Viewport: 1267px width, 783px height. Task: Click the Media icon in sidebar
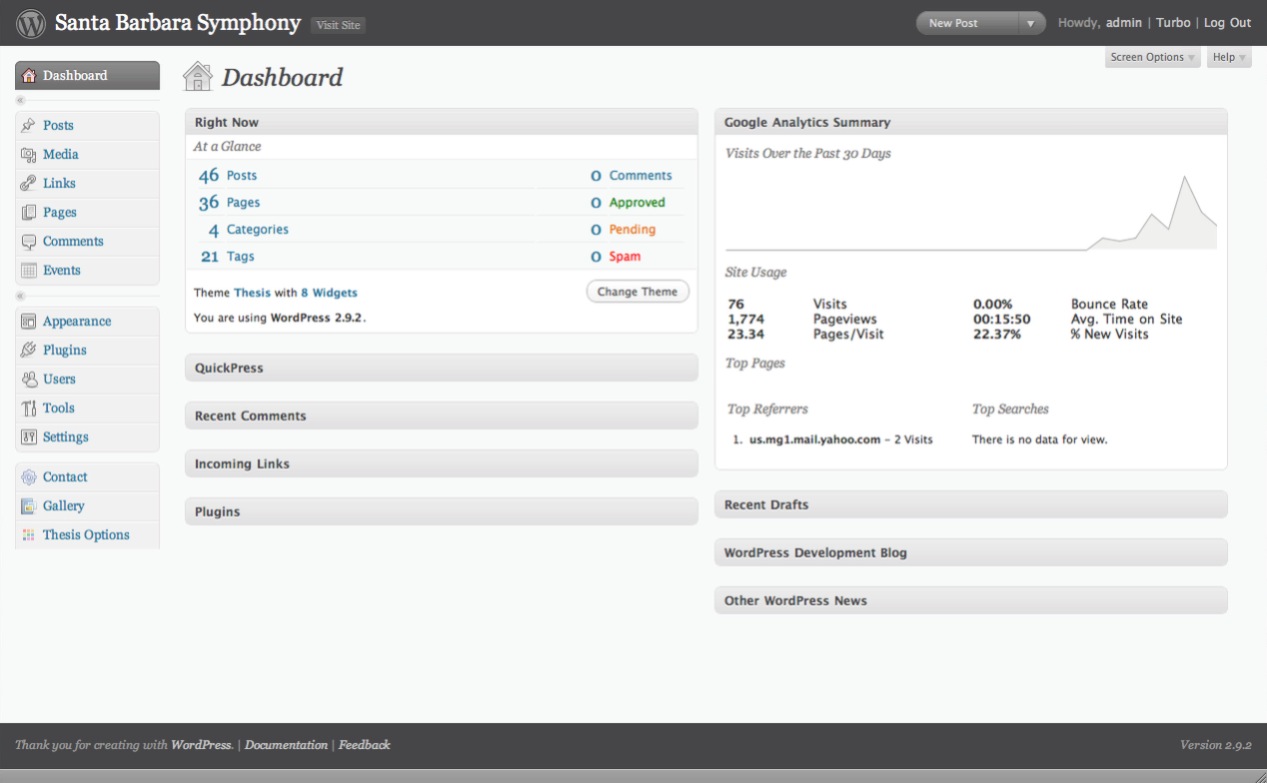29,155
